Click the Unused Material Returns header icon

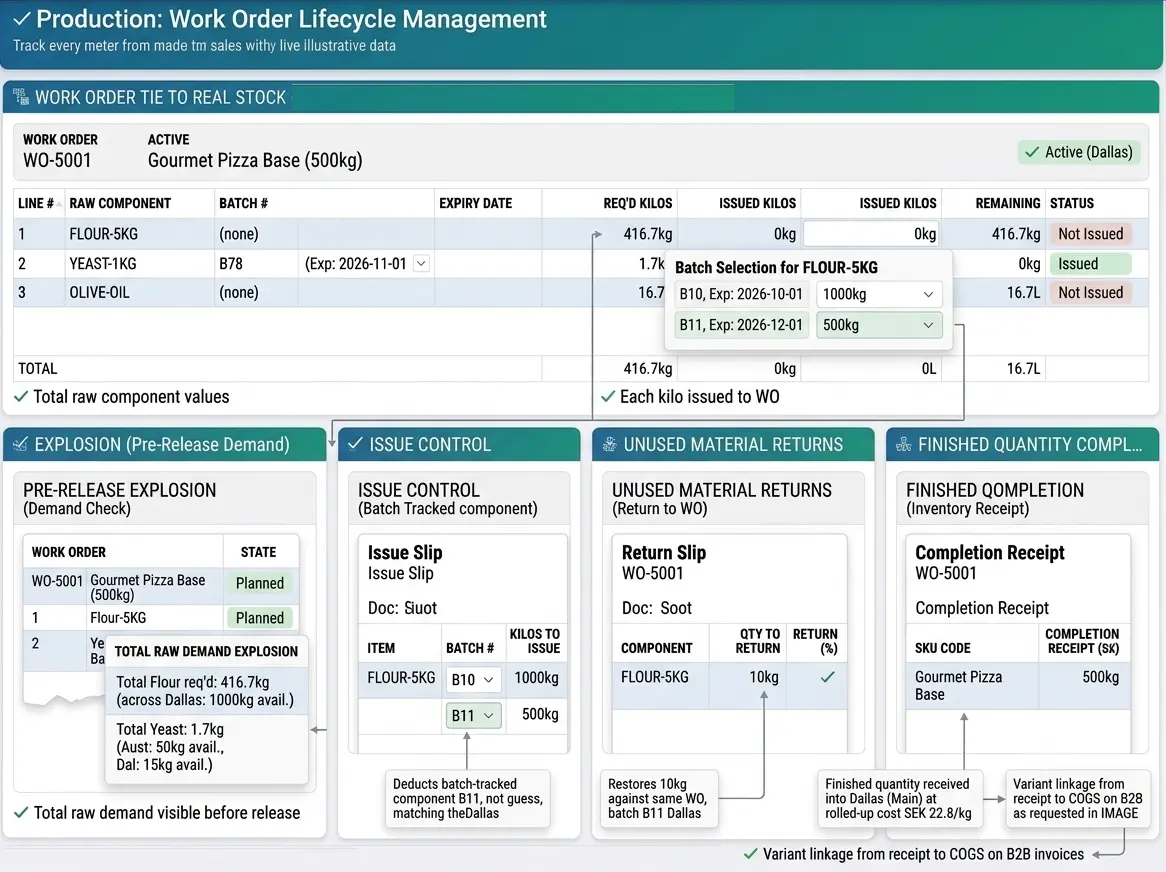610,445
